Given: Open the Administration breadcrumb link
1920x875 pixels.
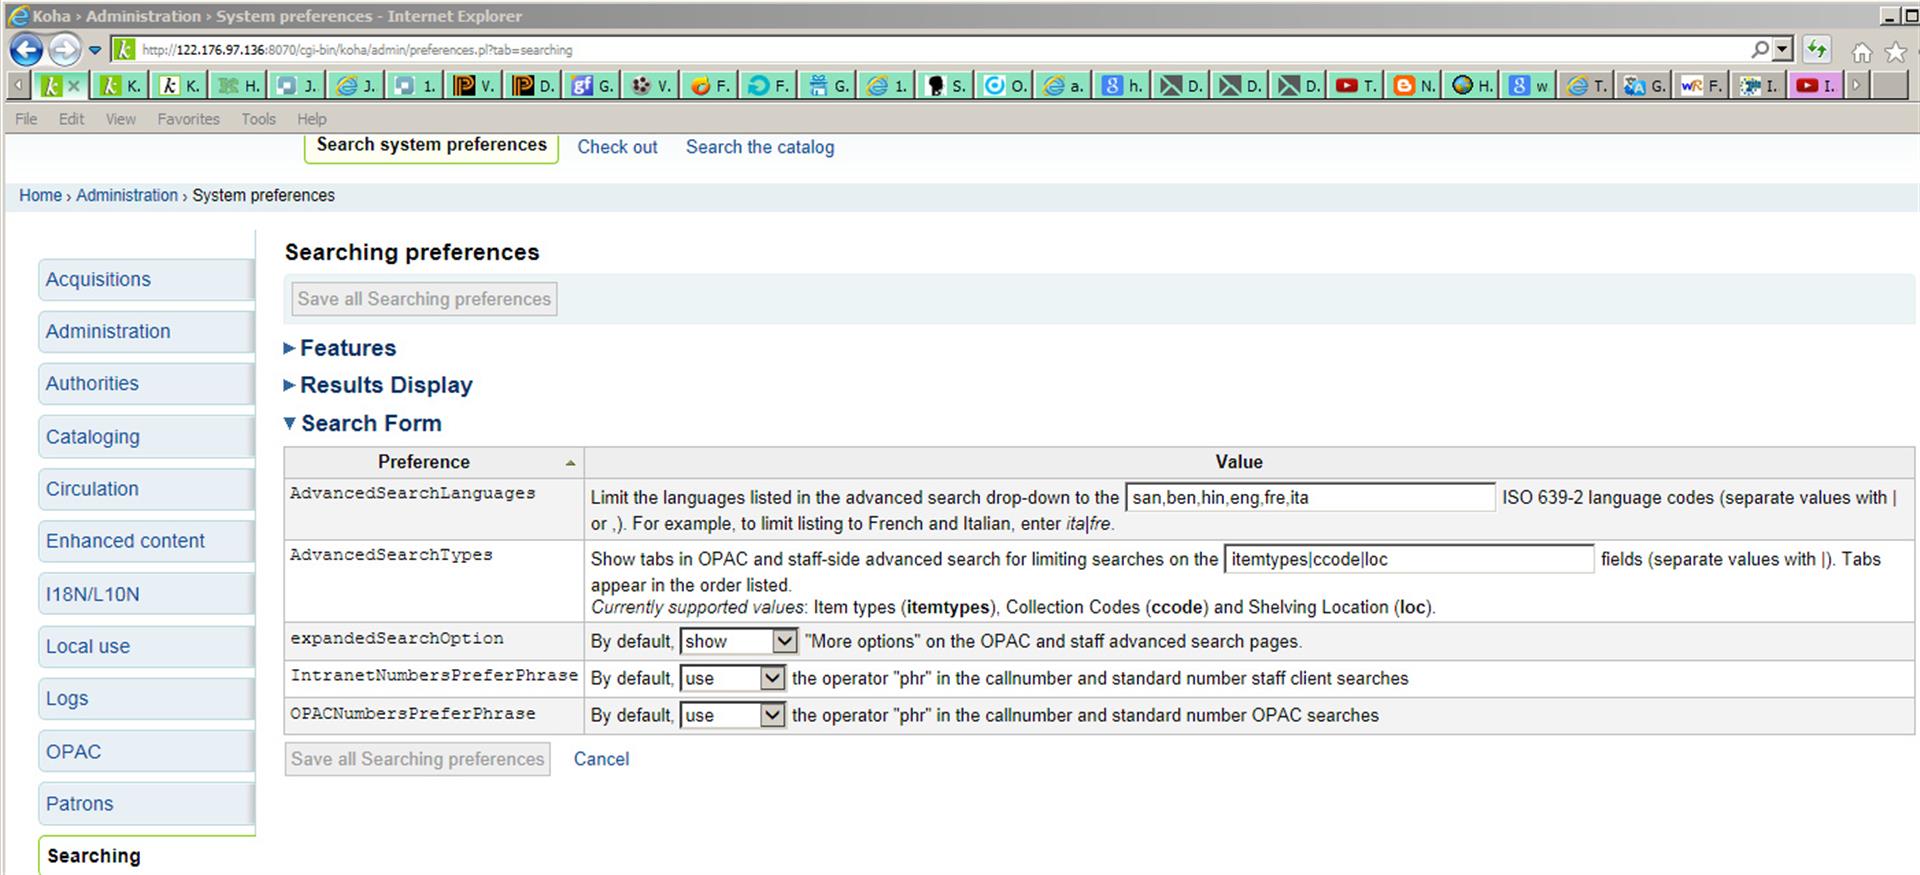Looking at the screenshot, I should click(x=127, y=195).
